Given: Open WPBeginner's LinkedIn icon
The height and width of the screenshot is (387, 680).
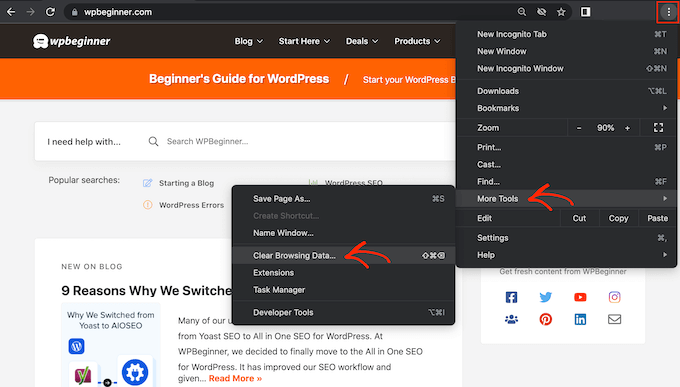Looking at the screenshot, I should (580, 319).
